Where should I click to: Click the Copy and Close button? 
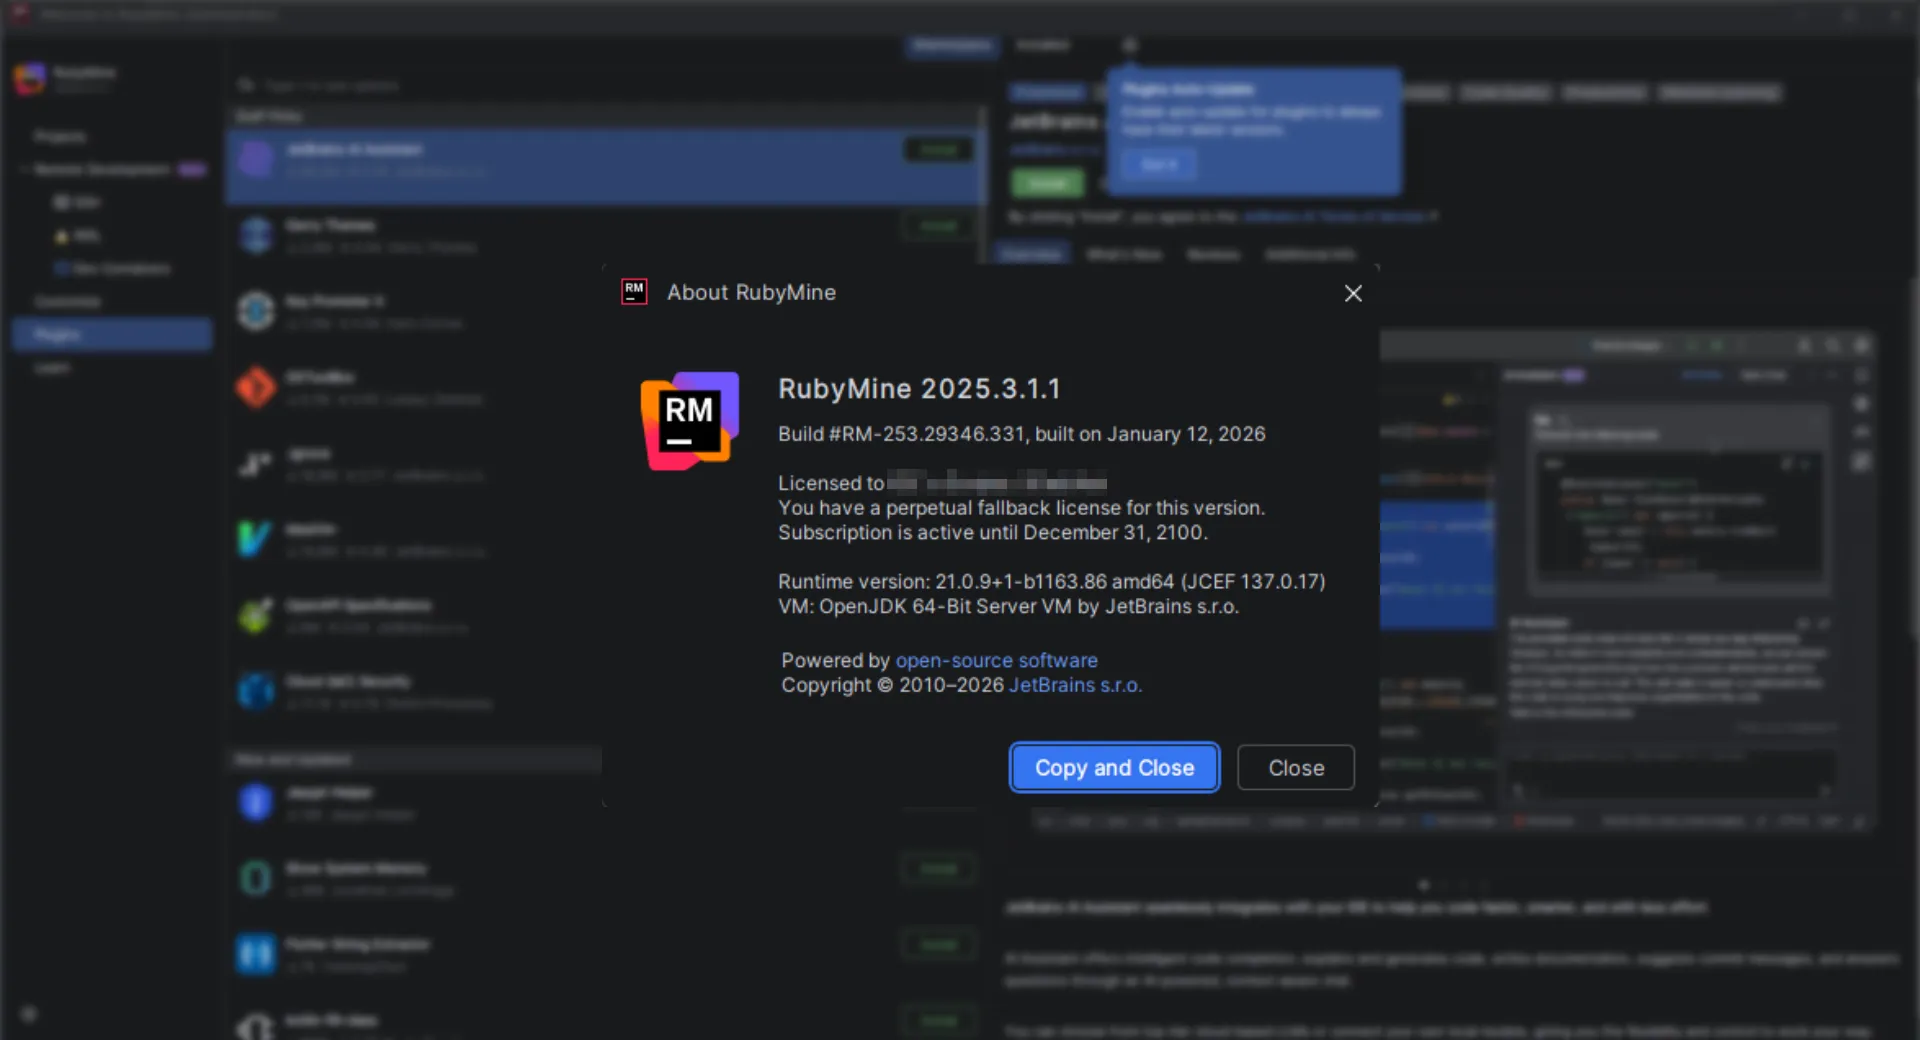point(1114,768)
